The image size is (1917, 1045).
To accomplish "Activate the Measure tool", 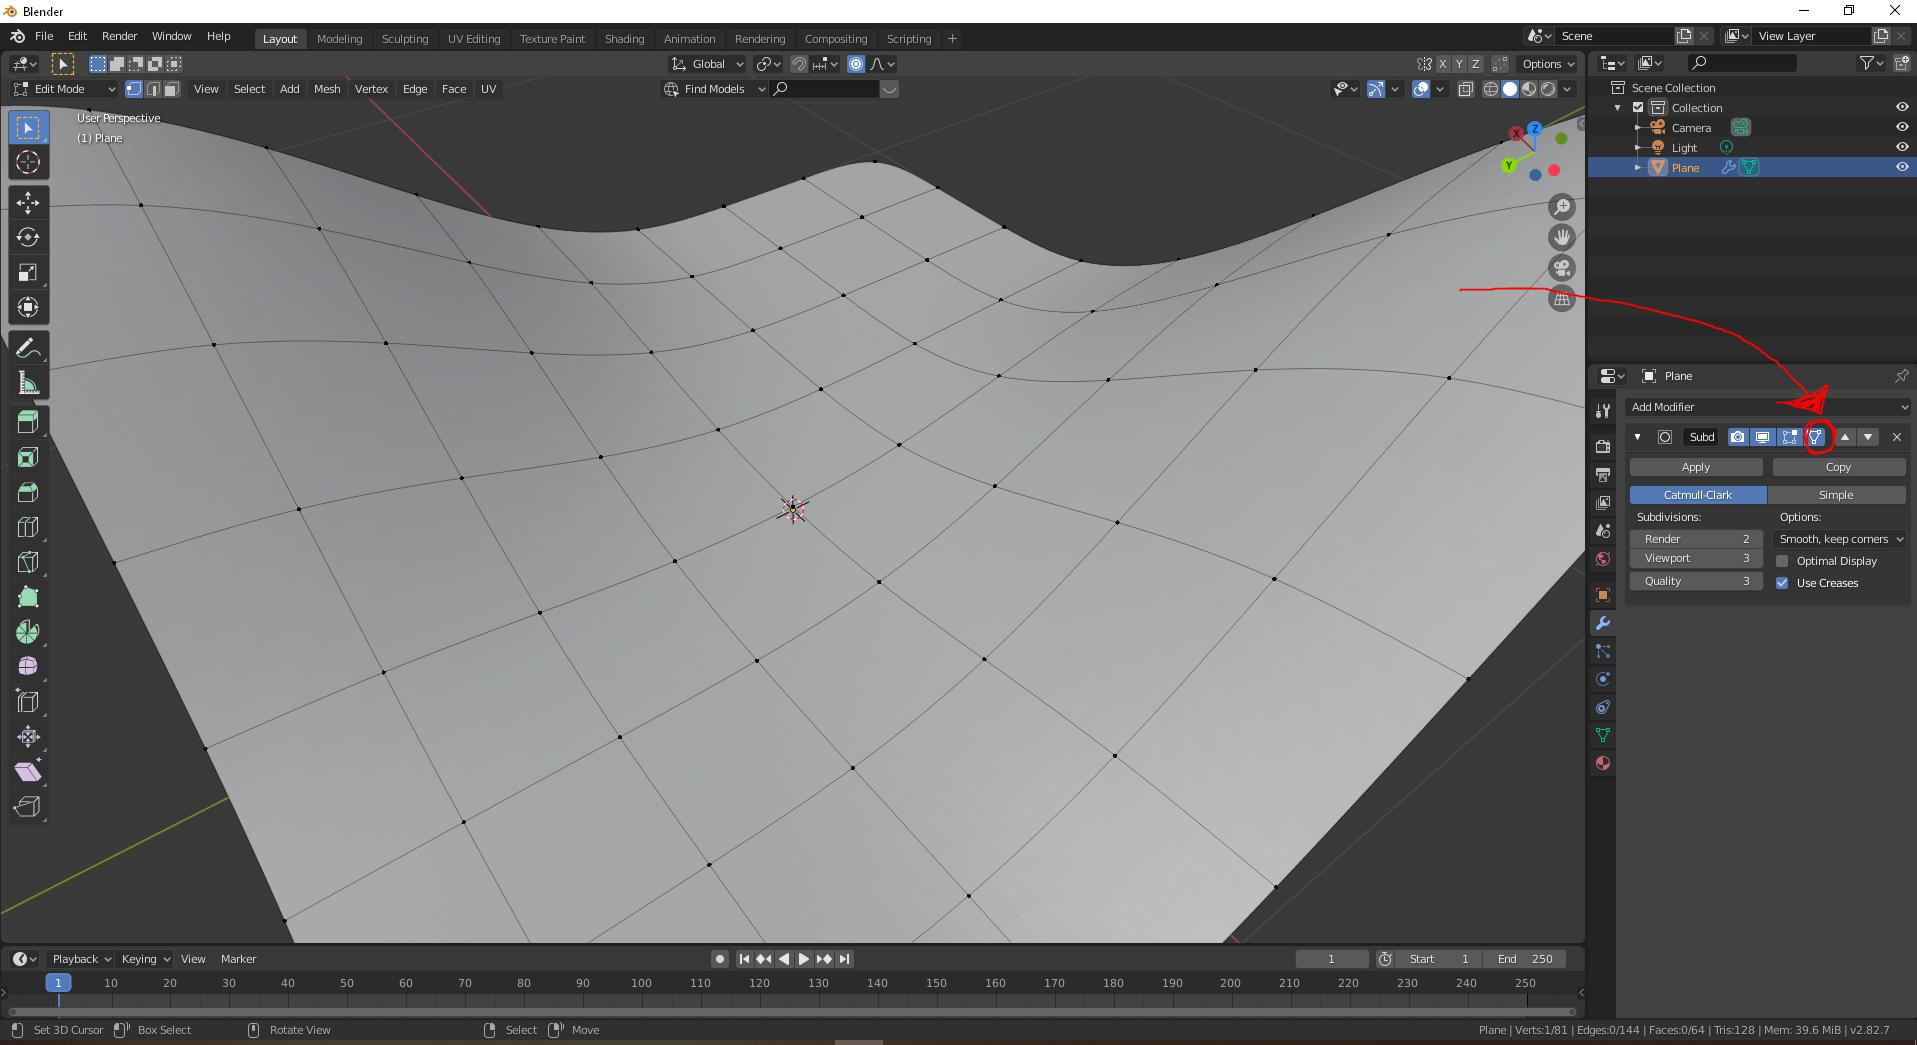I will pos(27,382).
